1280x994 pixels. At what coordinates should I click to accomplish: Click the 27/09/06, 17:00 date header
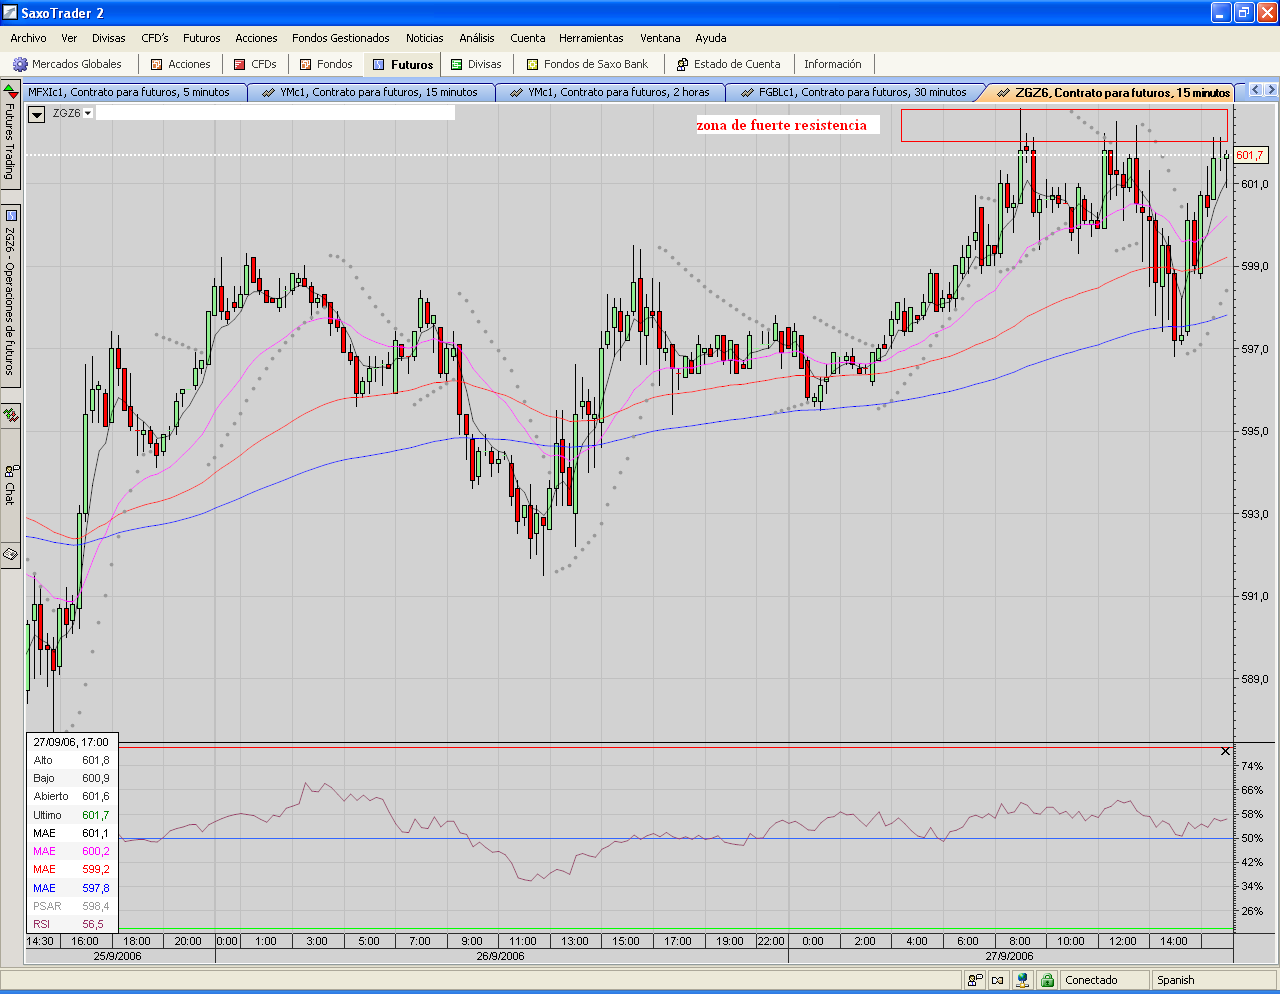pyautogui.click(x=71, y=742)
